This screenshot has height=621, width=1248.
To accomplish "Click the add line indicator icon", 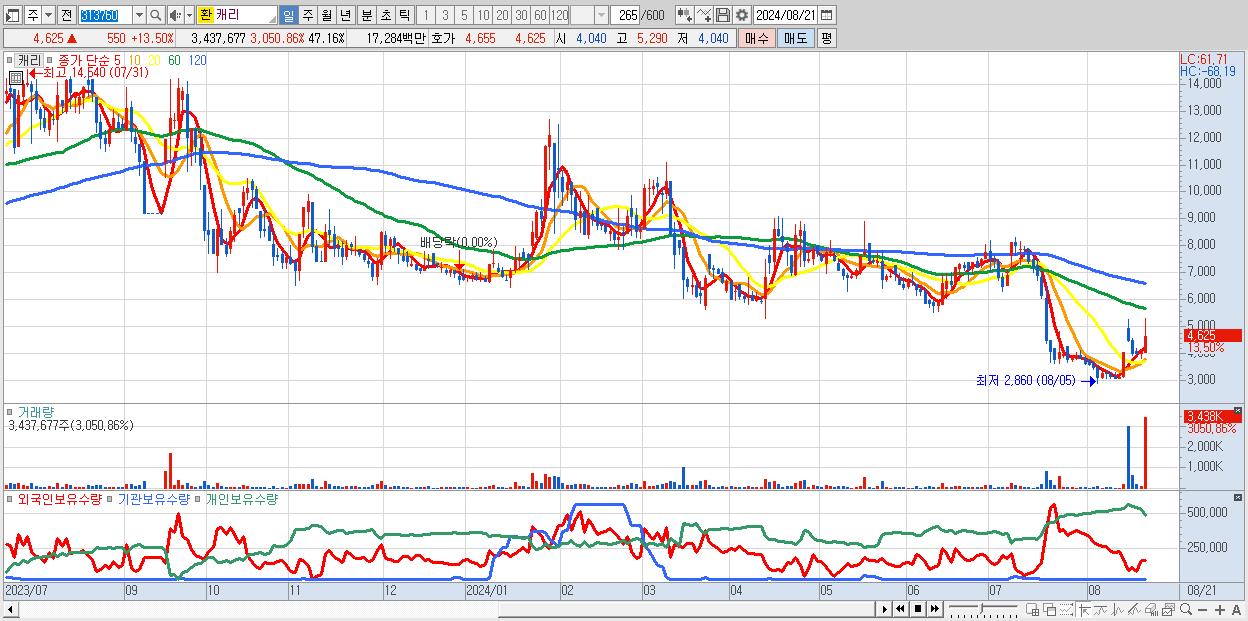I will [704, 15].
